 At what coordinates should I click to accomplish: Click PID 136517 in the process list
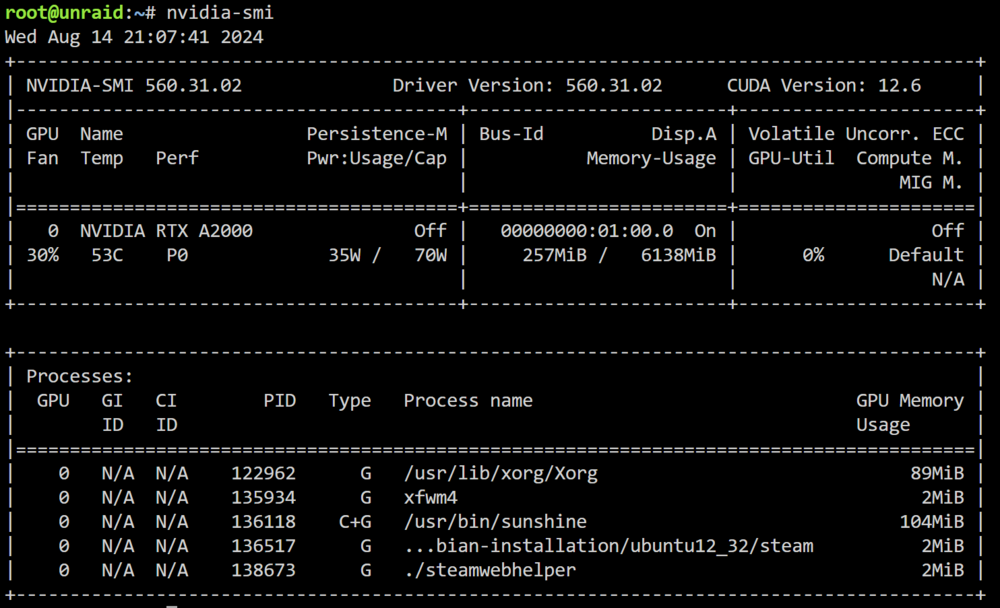263,546
